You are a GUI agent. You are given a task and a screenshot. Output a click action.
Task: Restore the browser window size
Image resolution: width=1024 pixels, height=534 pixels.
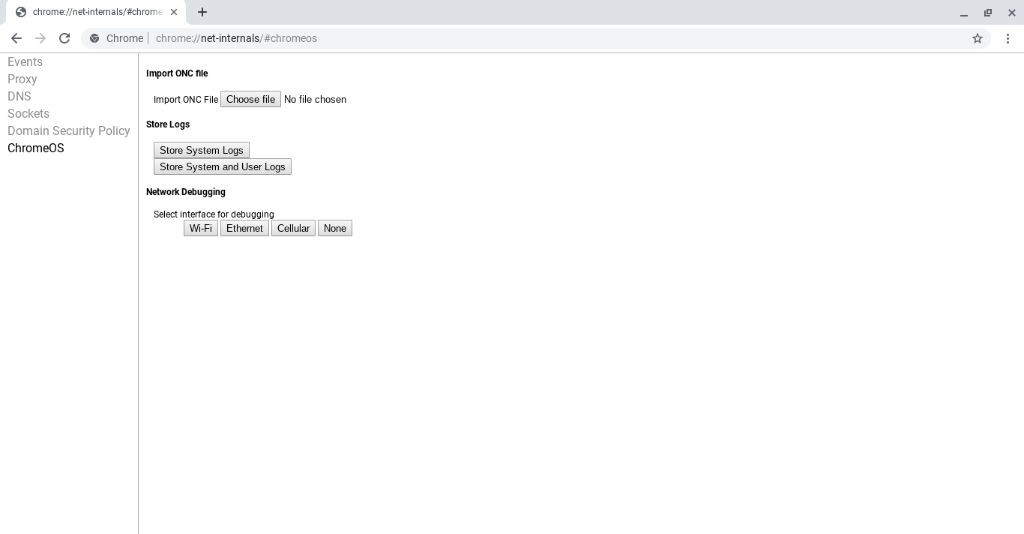pyautogui.click(x=987, y=12)
